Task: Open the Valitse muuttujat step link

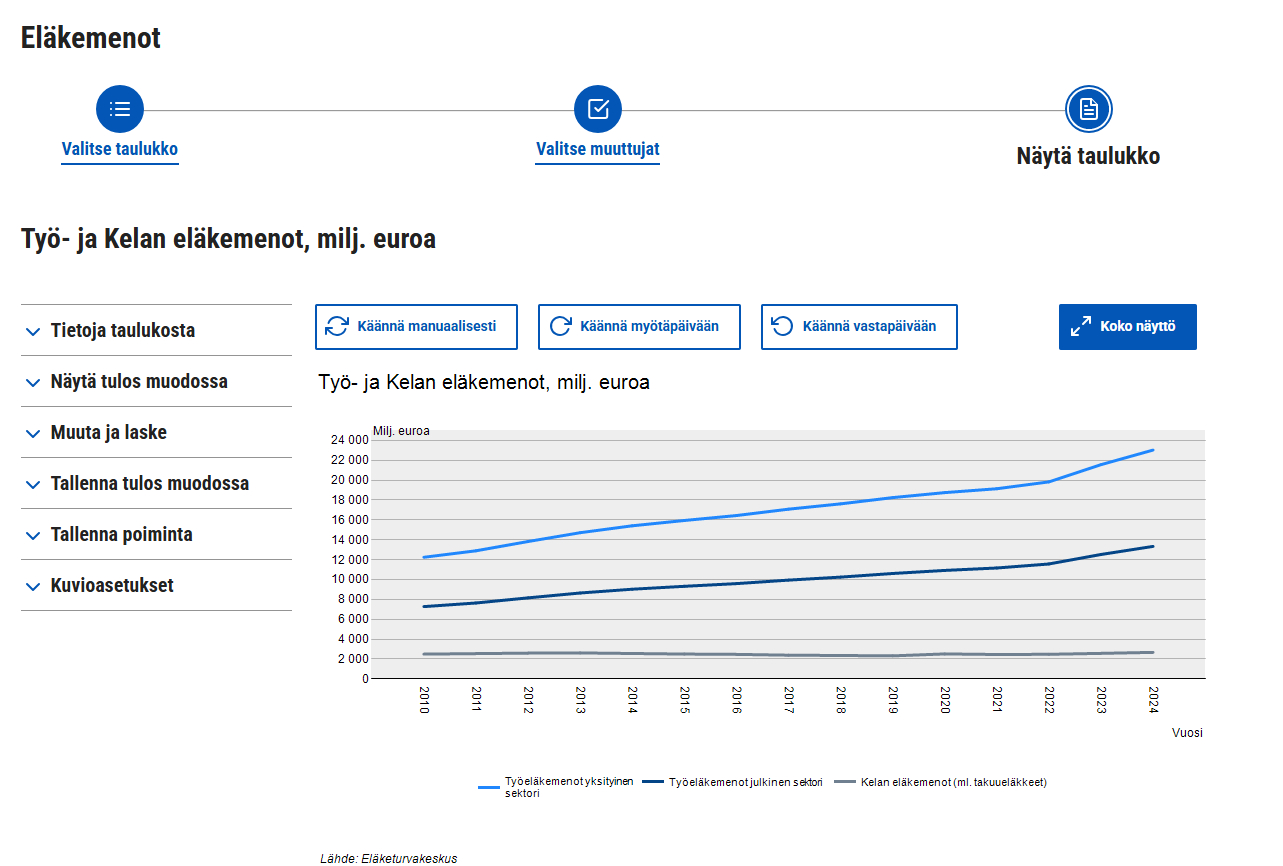Action: 598,150
